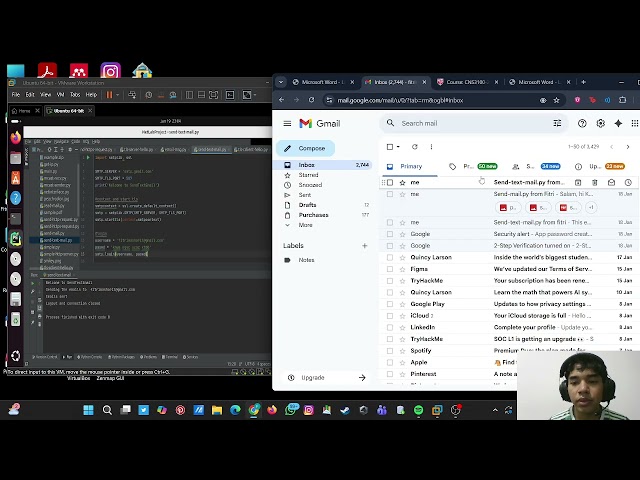The width and height of the screenshot is (640, 480).
Task: Delete the hovered Send-text-mail.py email
Action: coord(595,182)
